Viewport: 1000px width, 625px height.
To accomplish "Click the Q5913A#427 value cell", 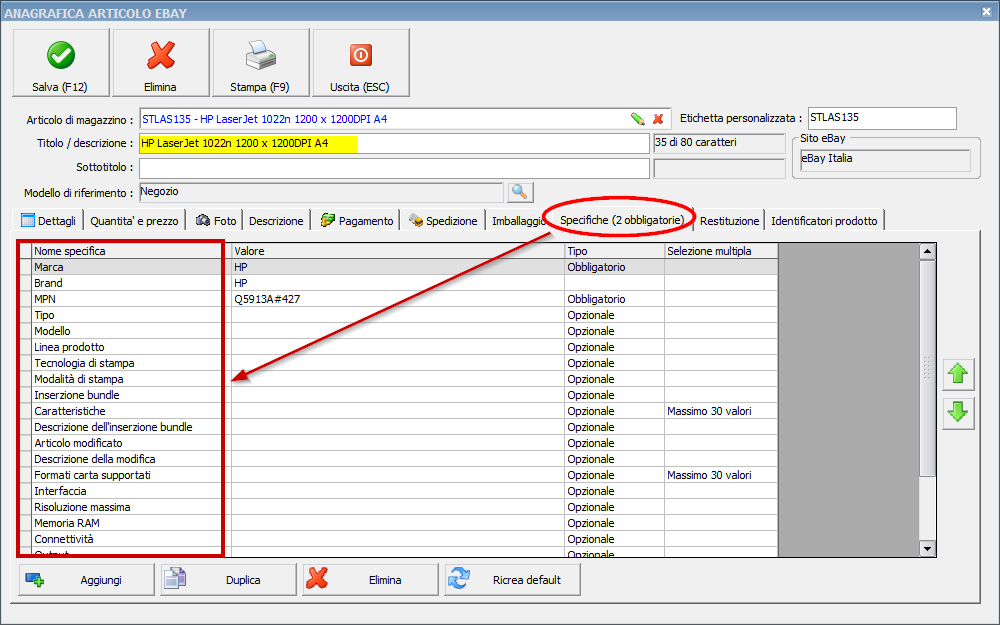I will (x=398, y=299).
